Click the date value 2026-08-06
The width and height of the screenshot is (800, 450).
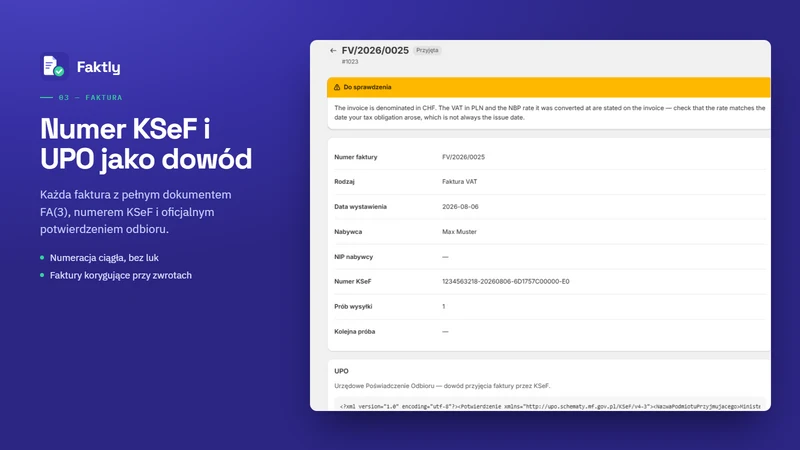tap(460, 207)
